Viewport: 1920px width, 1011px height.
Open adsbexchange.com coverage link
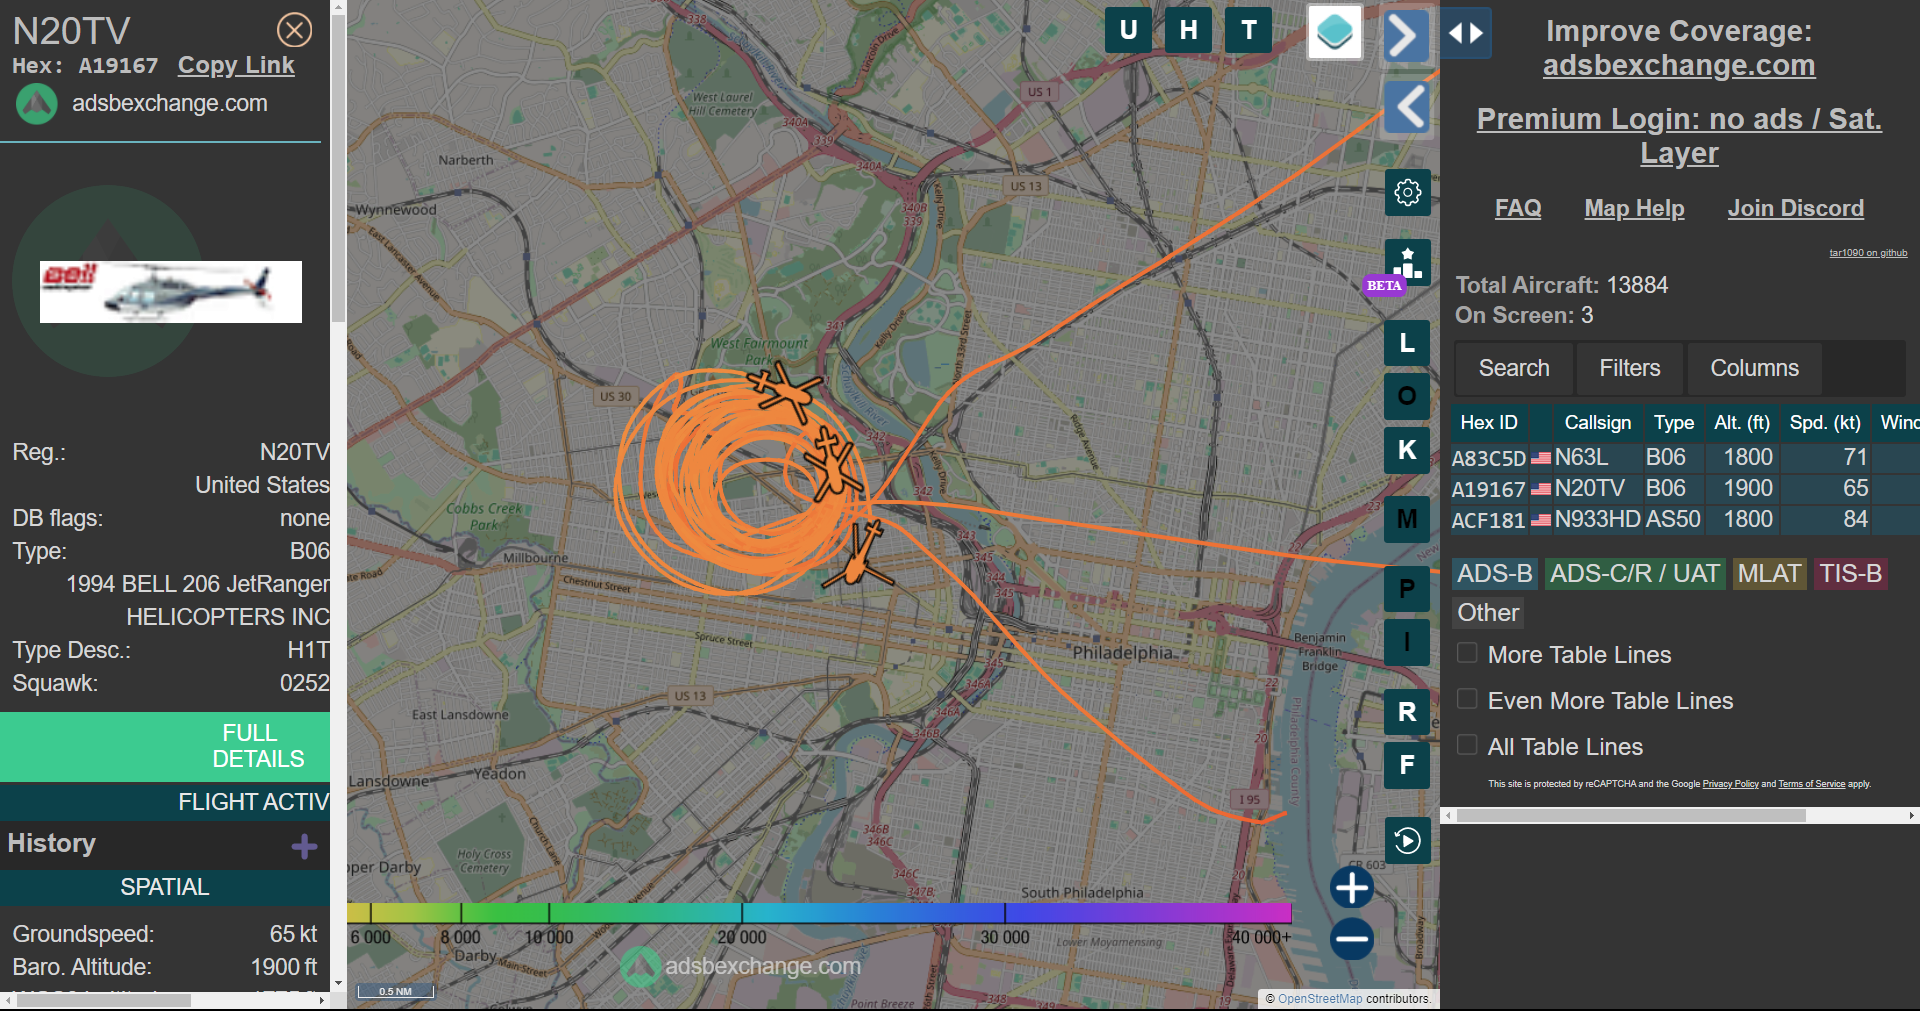click(1679, 65)
